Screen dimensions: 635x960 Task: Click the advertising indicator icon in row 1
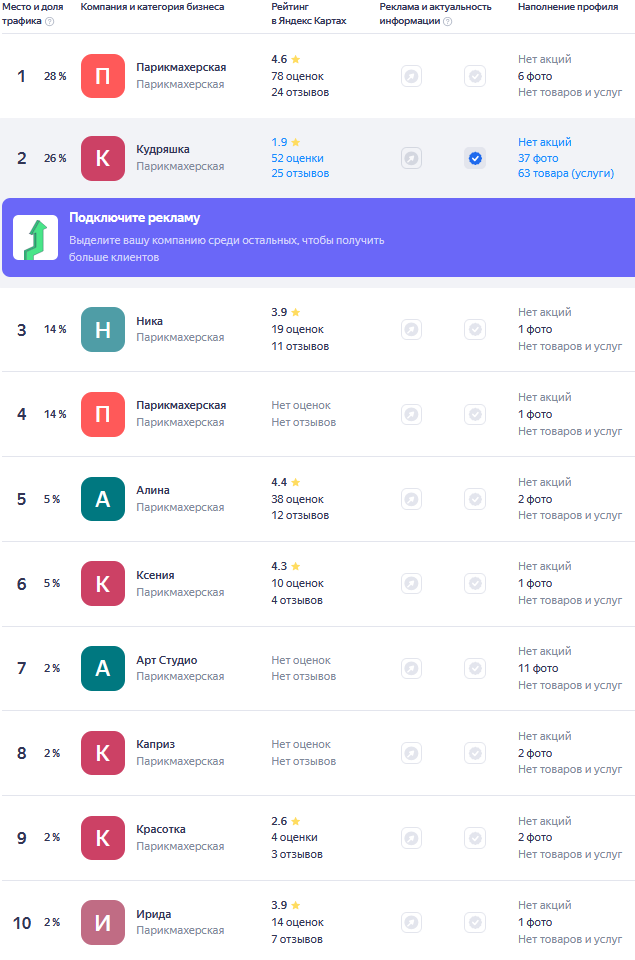coord(411,76)
